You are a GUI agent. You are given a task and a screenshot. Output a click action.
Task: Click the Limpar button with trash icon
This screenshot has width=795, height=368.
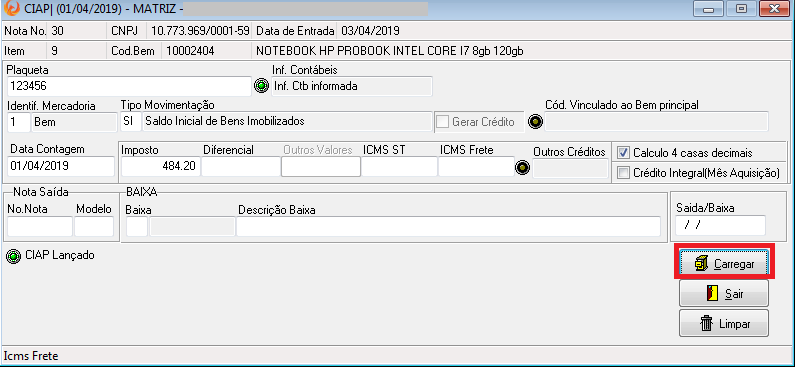click(724, 323)
